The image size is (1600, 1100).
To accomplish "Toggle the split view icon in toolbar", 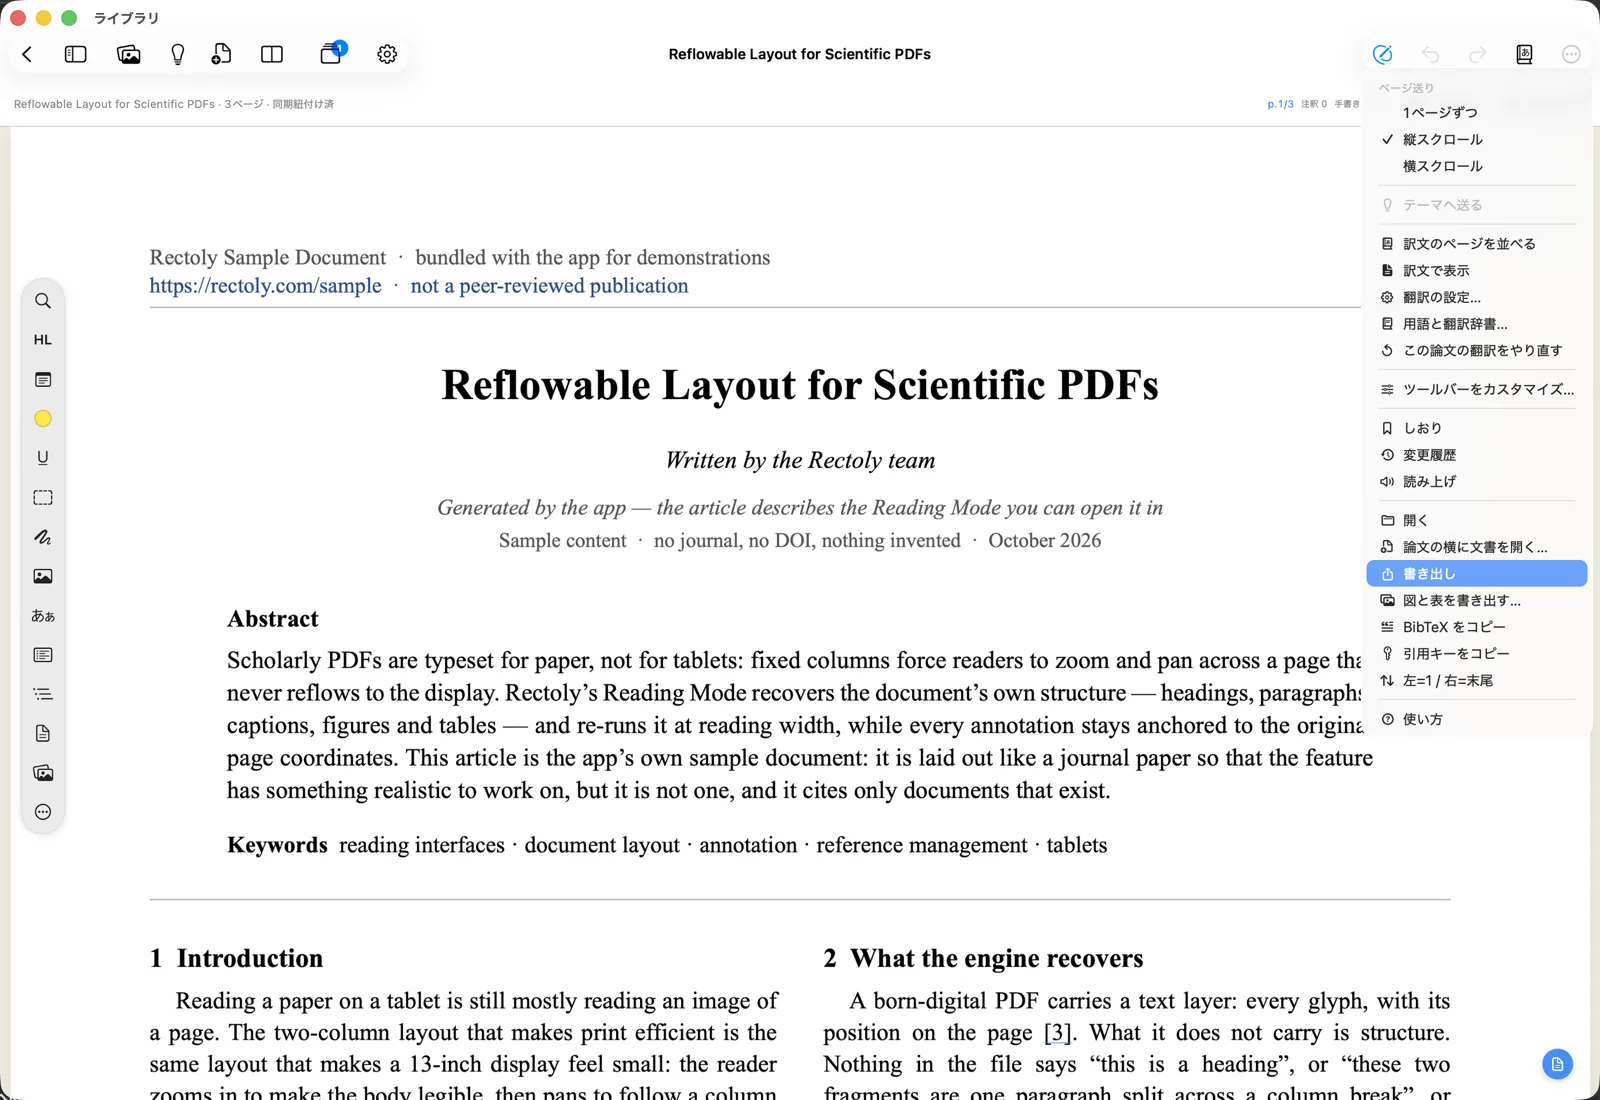I will pyautogui.click(x=272, y=54).
